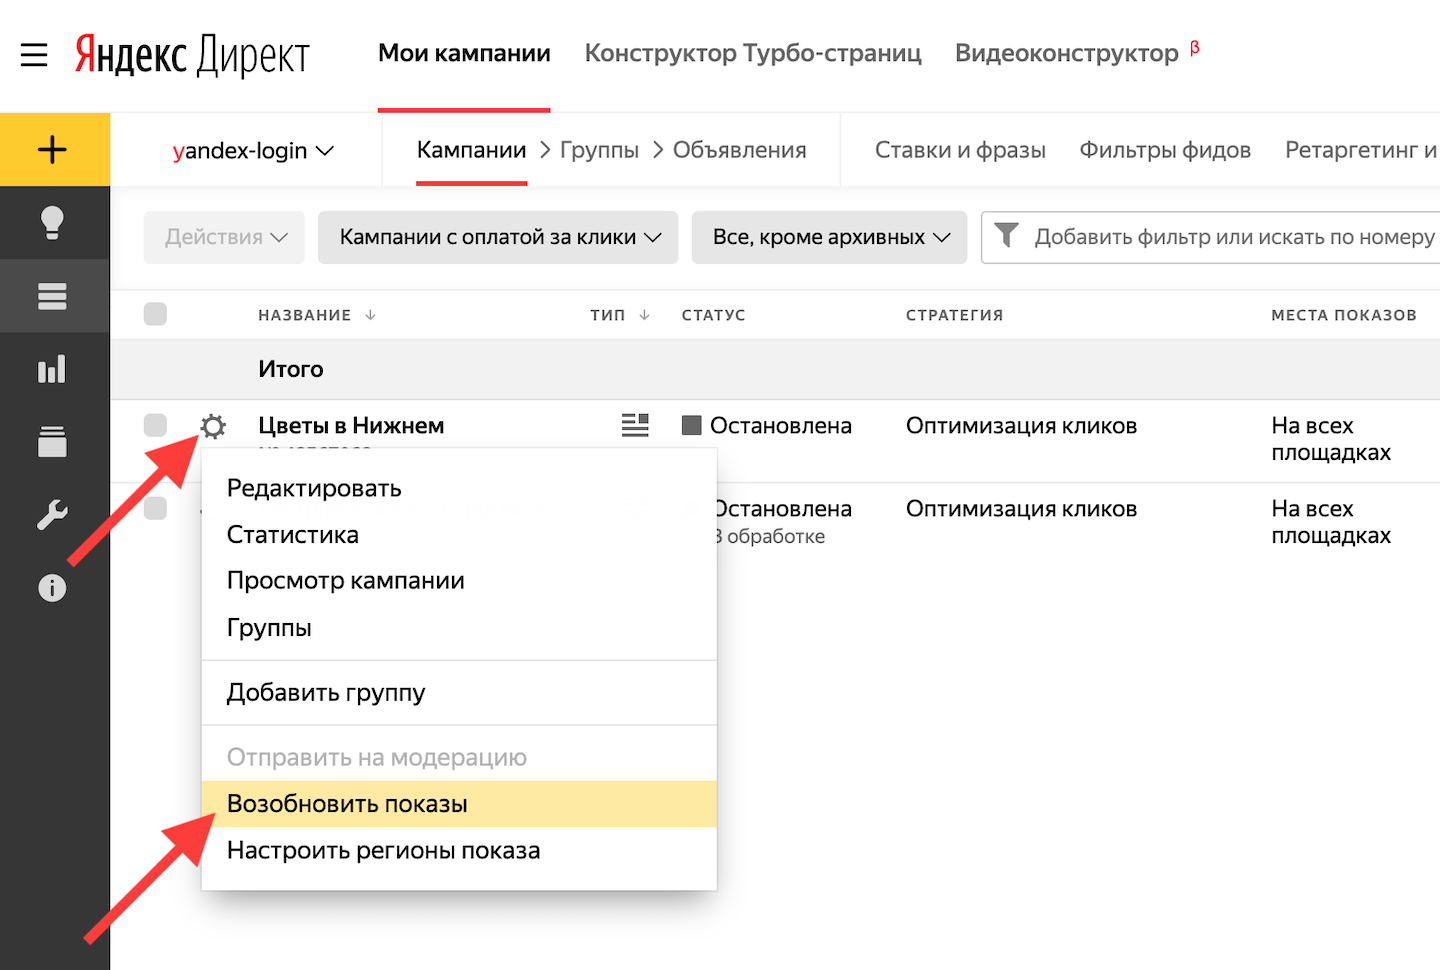Choose Возобновить показы in context menu
Image resolution: width=1440 pixels, height=970 pixels.
(459, 804)
